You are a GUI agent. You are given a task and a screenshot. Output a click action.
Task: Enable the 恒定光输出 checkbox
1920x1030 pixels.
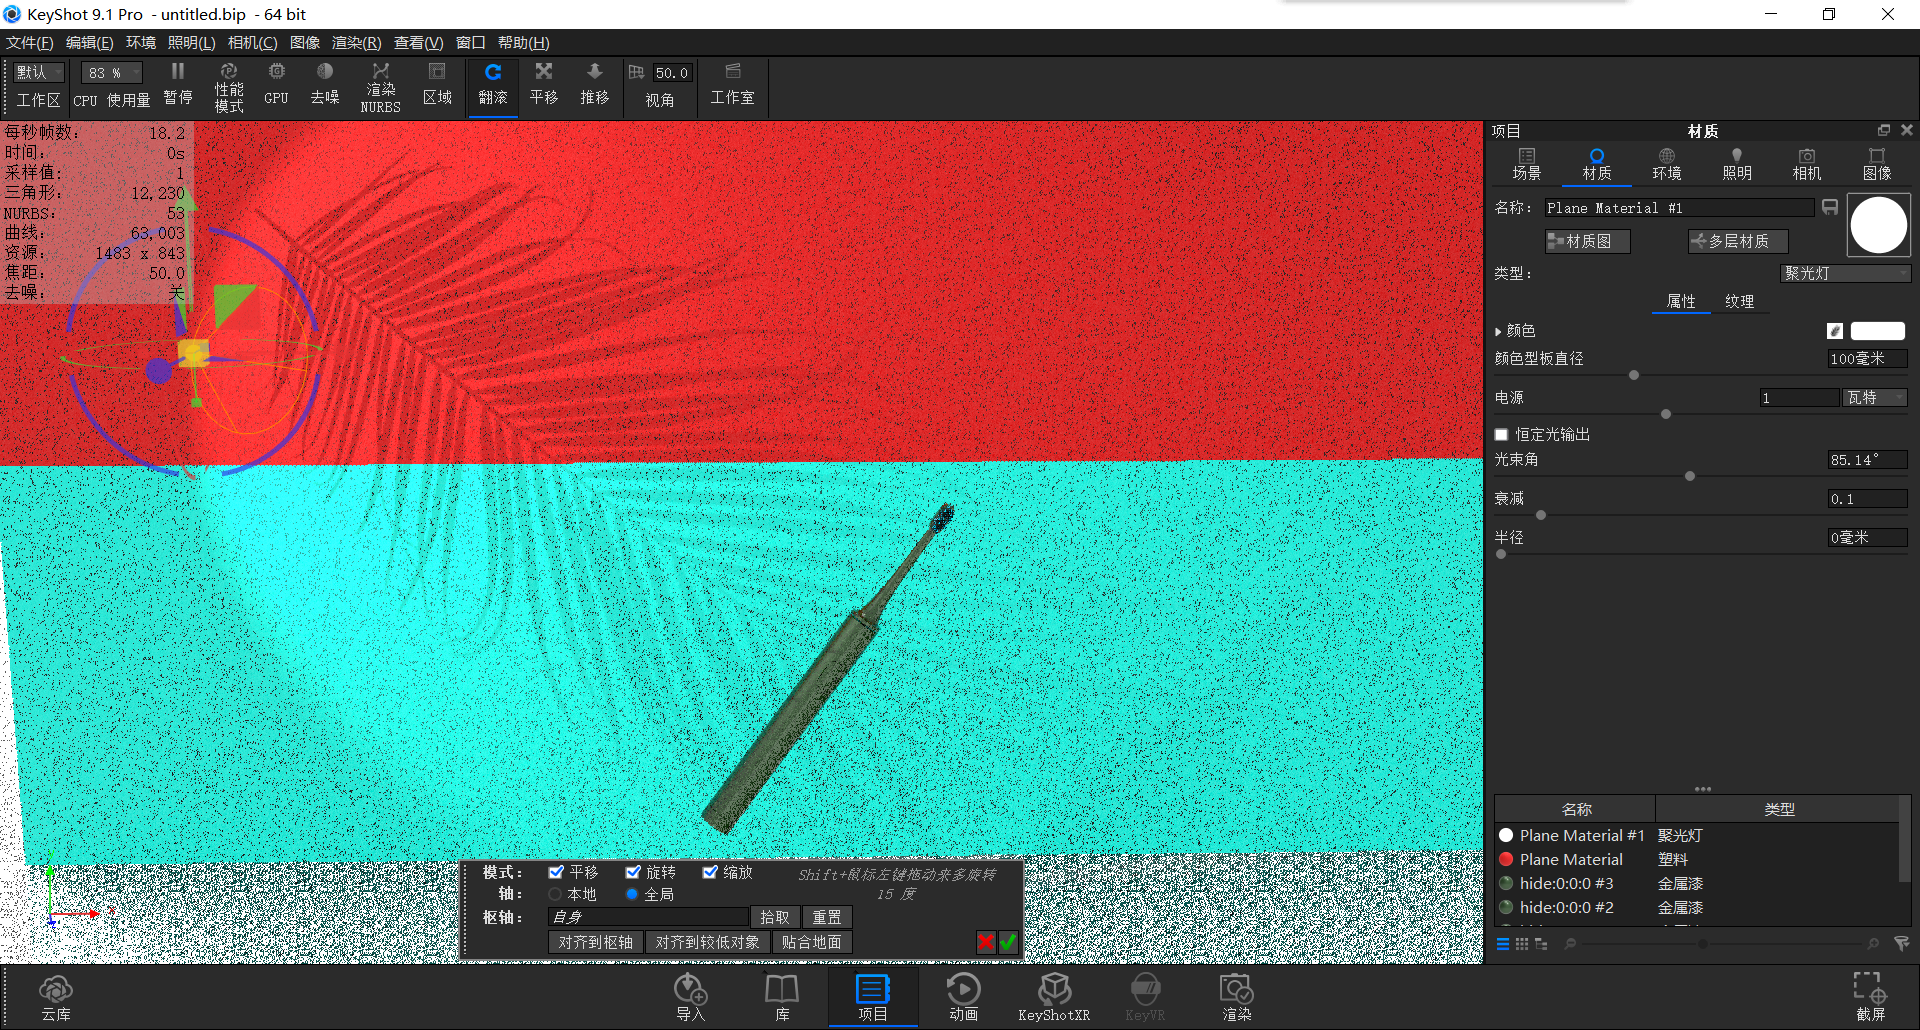click(x=1501, y=434)
